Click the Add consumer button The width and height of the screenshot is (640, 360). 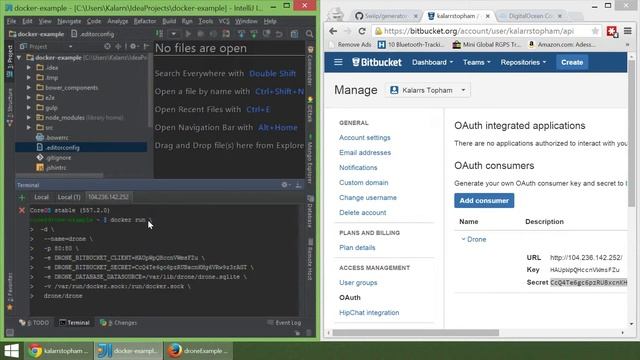click(484, 200)
